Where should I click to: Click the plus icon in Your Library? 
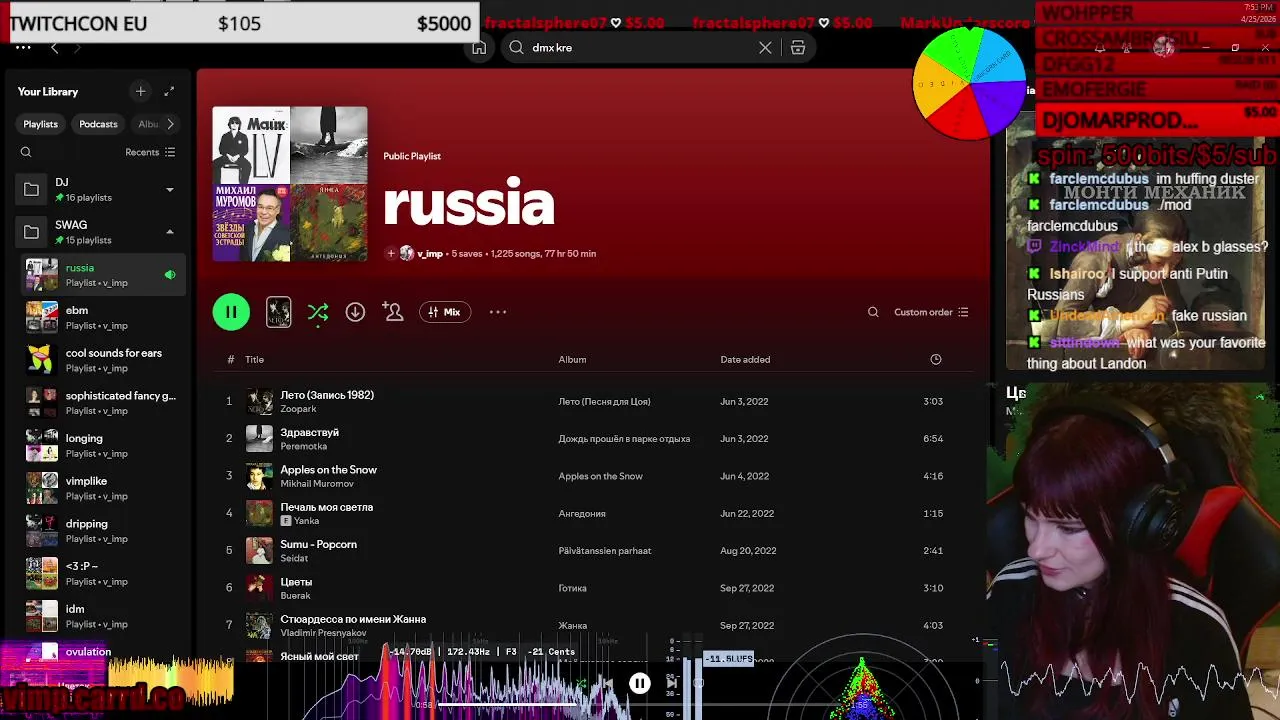point(140,91)
